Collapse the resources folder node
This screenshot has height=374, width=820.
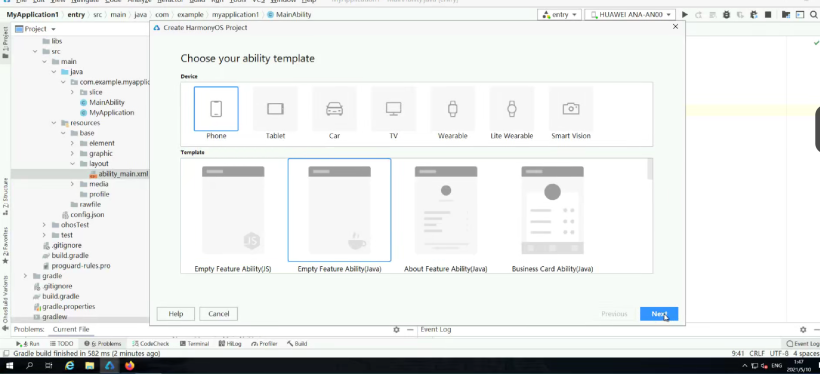[54, 123]
